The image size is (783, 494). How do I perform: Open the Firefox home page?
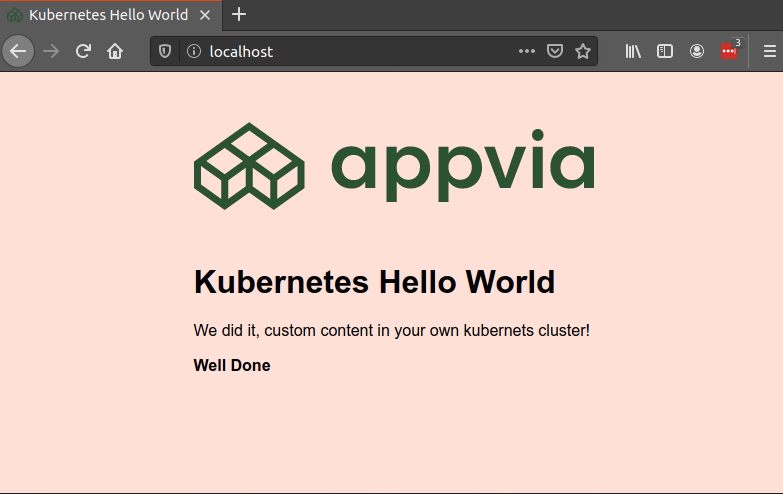[115, 51]
